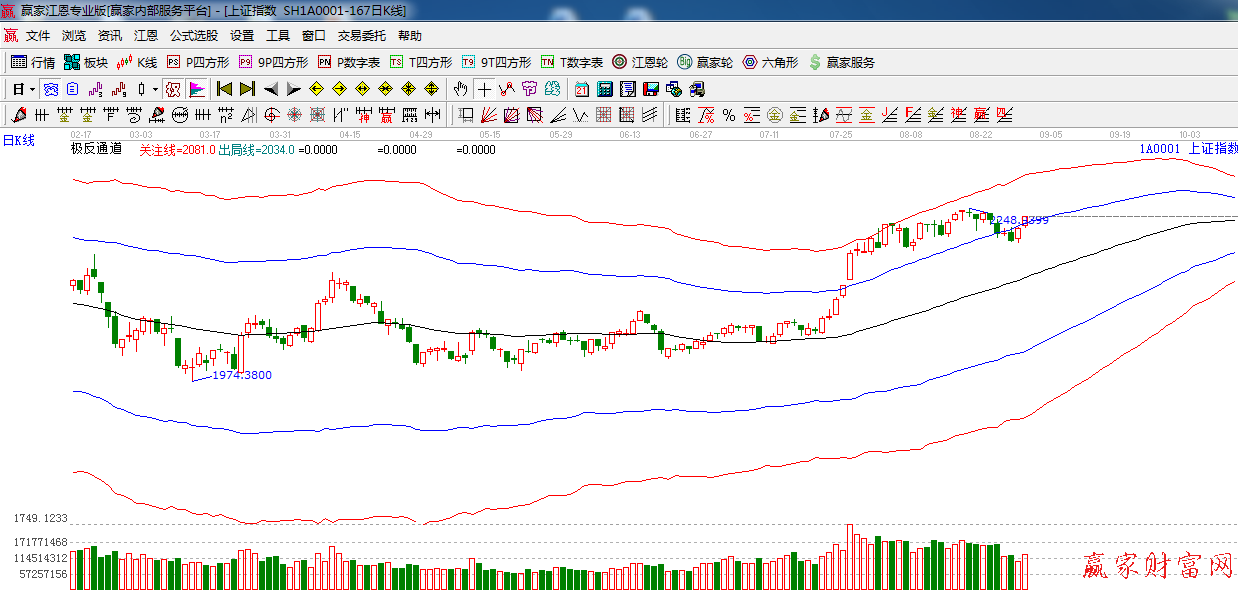This screenshot has width=1238, height=590.
Task: Click the floppy disk save icon
Action: pos(650,89)
